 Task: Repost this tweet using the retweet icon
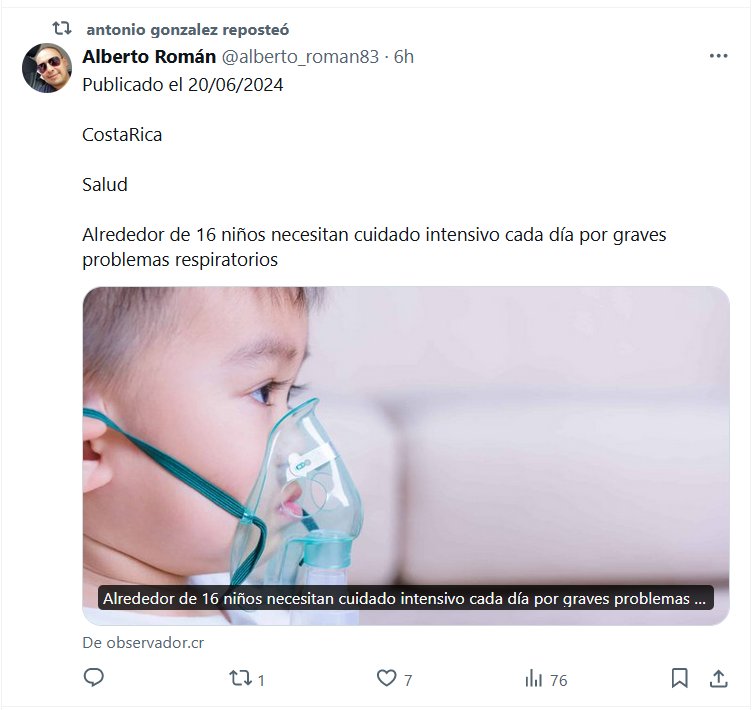(240, 678)
